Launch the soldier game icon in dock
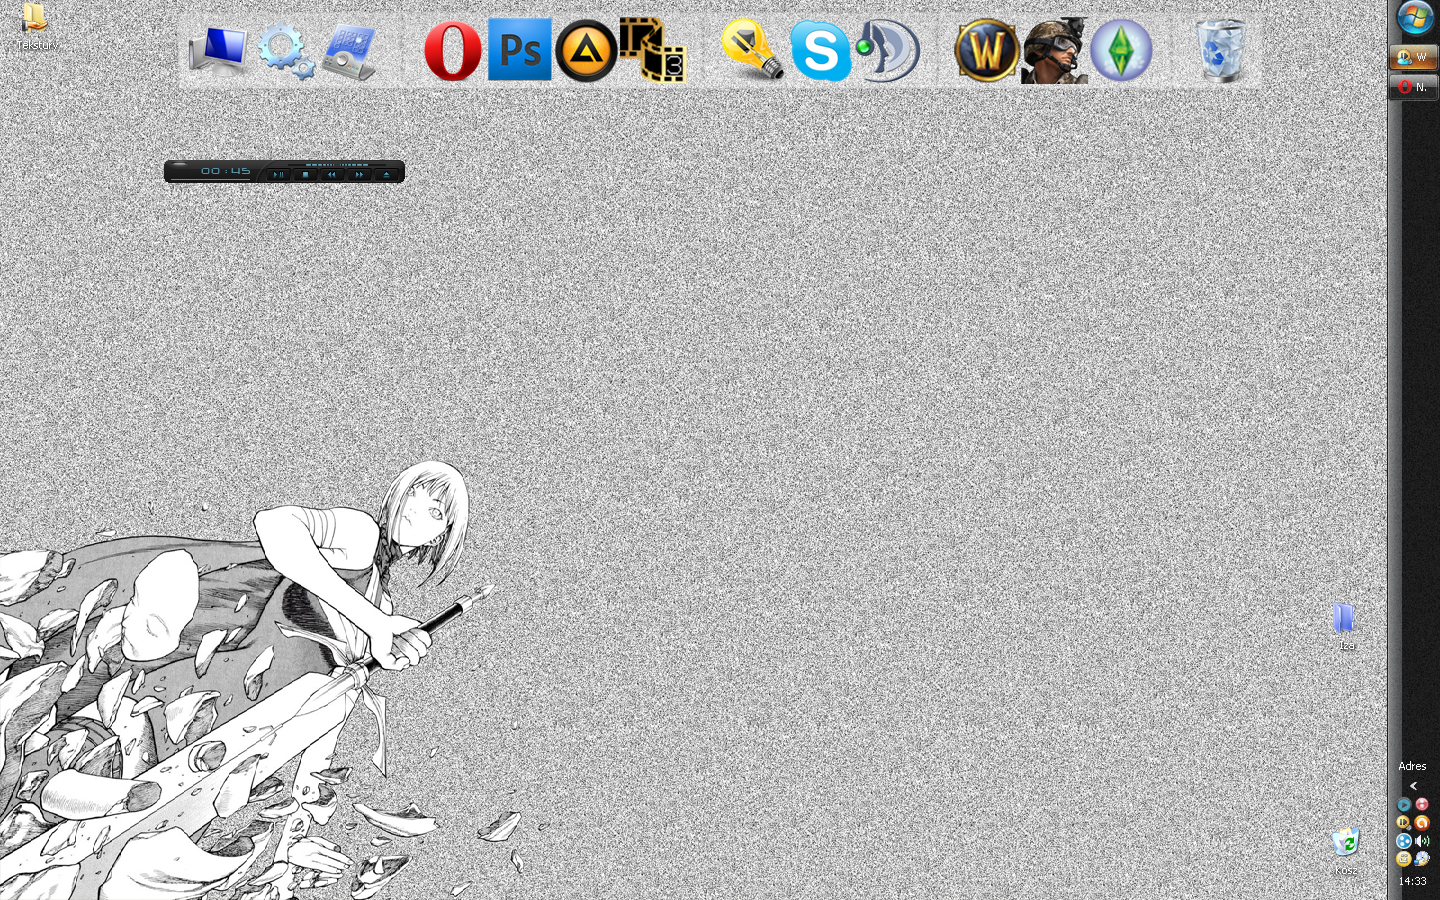The height and width of the screenshot is (900, 1440). [x=1054, y=50]
